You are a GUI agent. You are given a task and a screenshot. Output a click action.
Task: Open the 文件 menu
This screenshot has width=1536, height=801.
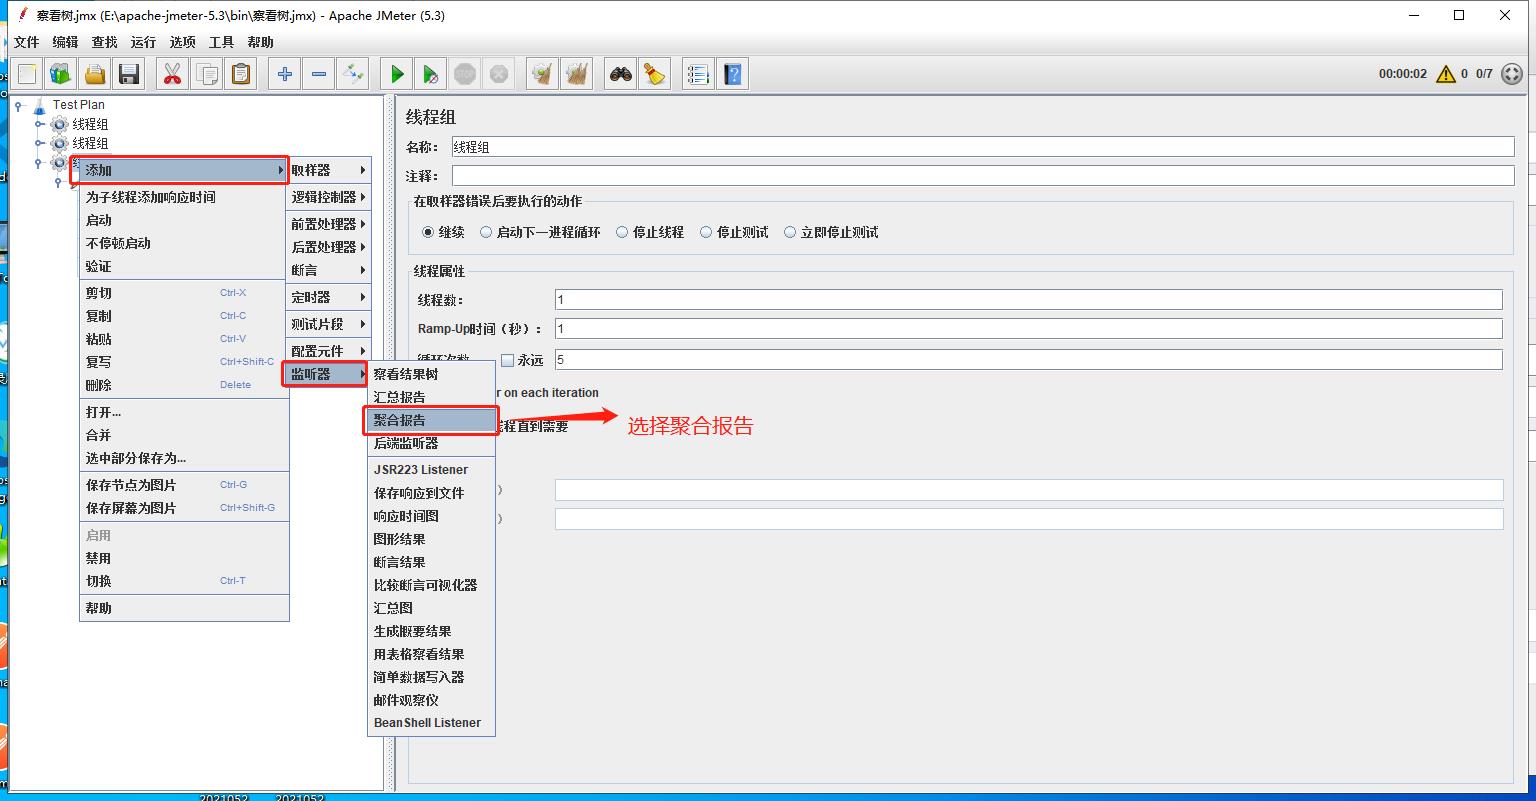coord(26,42)
